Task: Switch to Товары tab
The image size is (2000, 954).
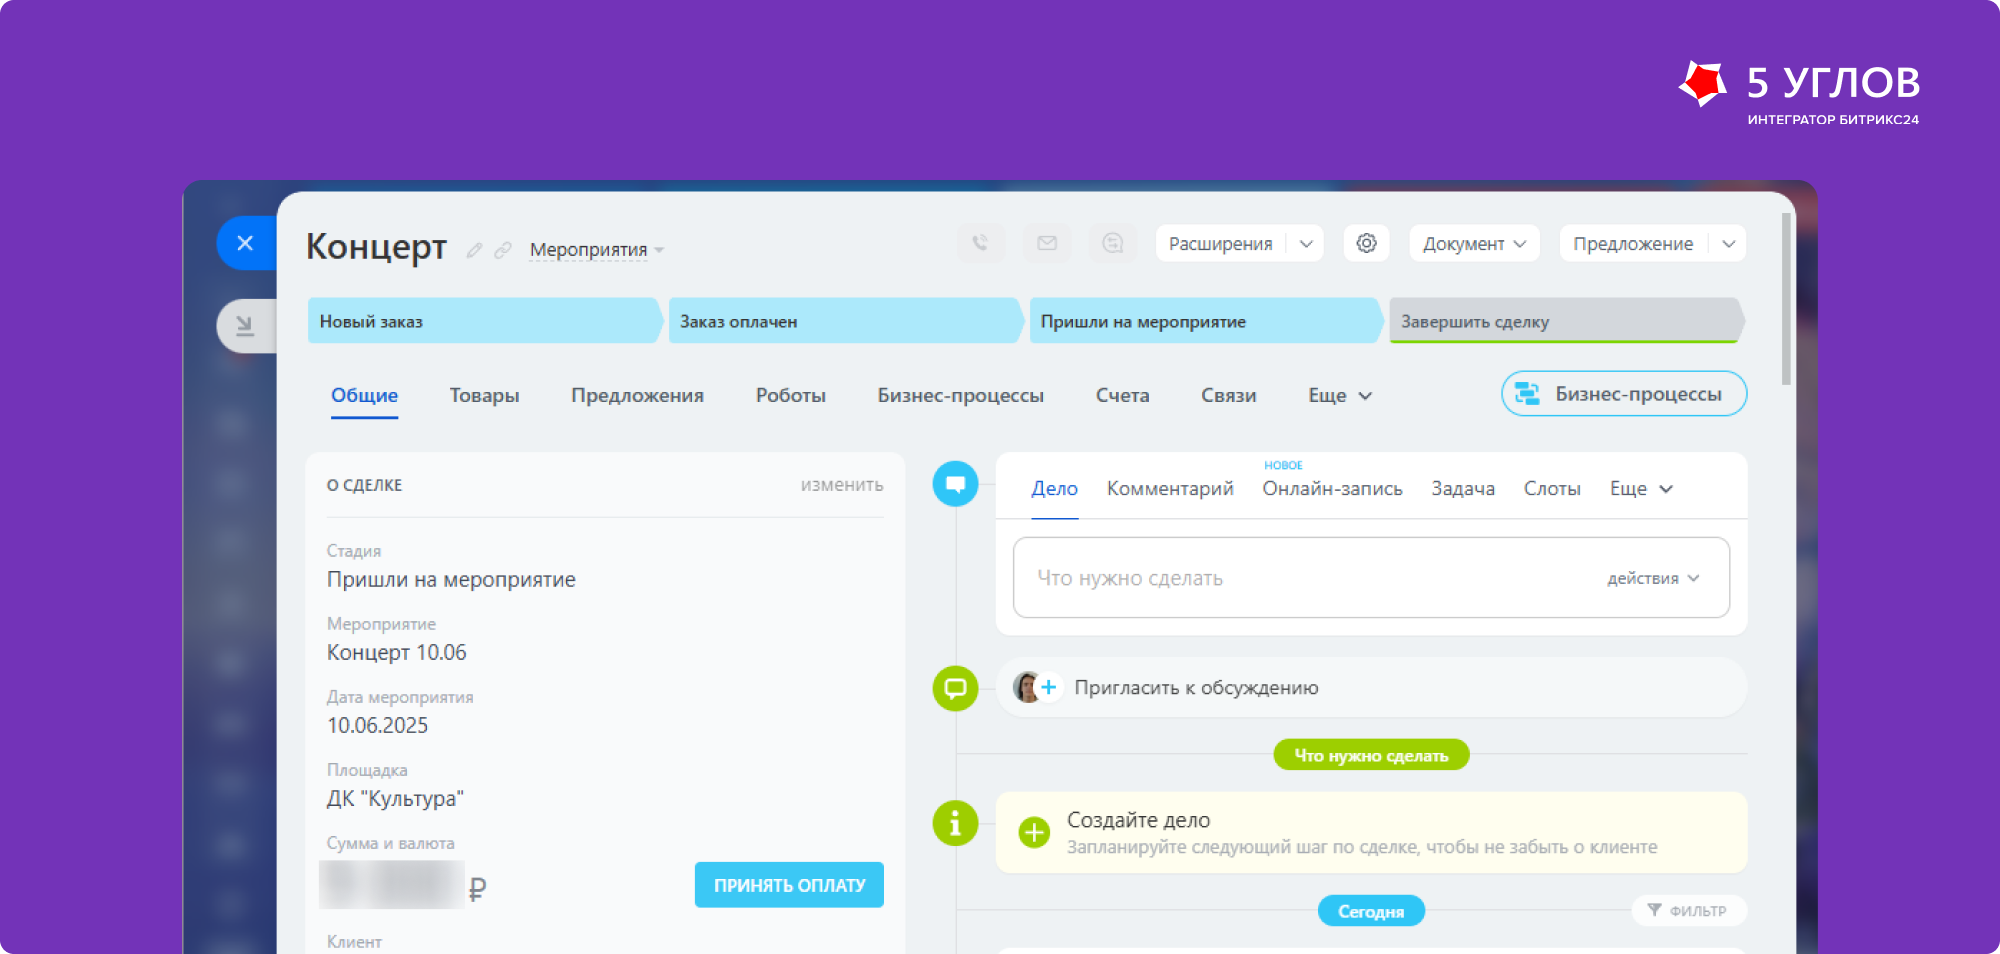Action: pos(484,396)
